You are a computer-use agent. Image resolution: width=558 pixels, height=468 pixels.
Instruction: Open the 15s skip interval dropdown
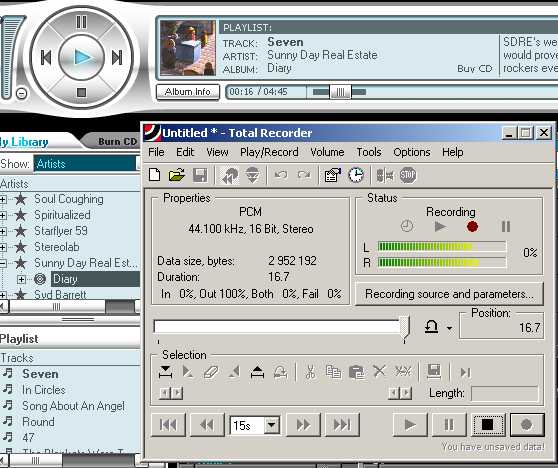272,425
